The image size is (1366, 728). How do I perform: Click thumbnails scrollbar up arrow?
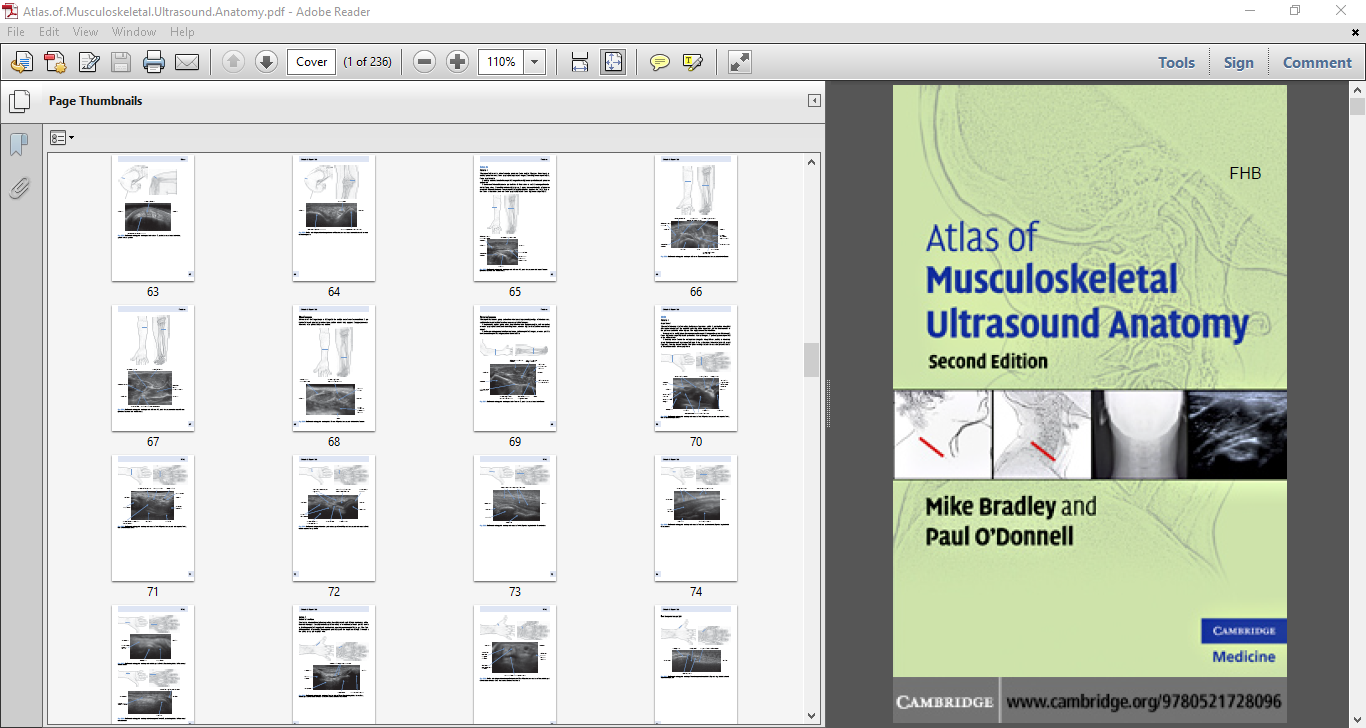pos(812,162)
